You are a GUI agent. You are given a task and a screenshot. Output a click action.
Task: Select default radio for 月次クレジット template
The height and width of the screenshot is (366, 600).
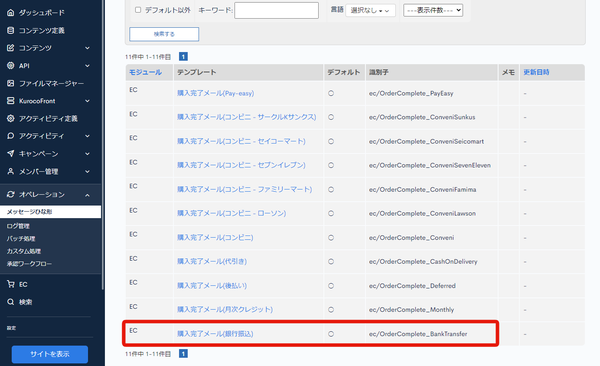tap(331, 310)
